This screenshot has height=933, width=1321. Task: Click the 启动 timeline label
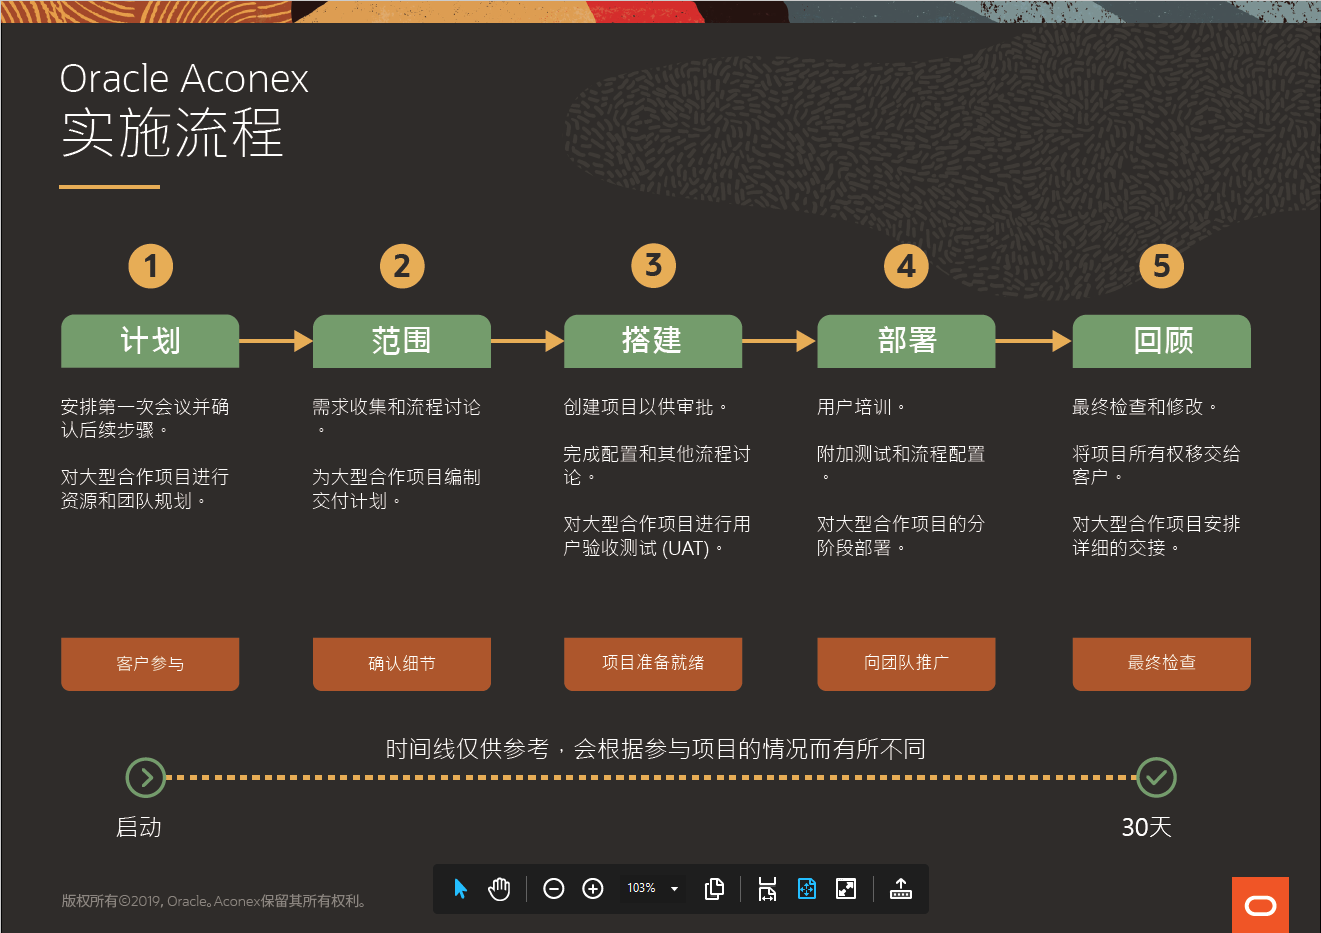click(139, 827)
